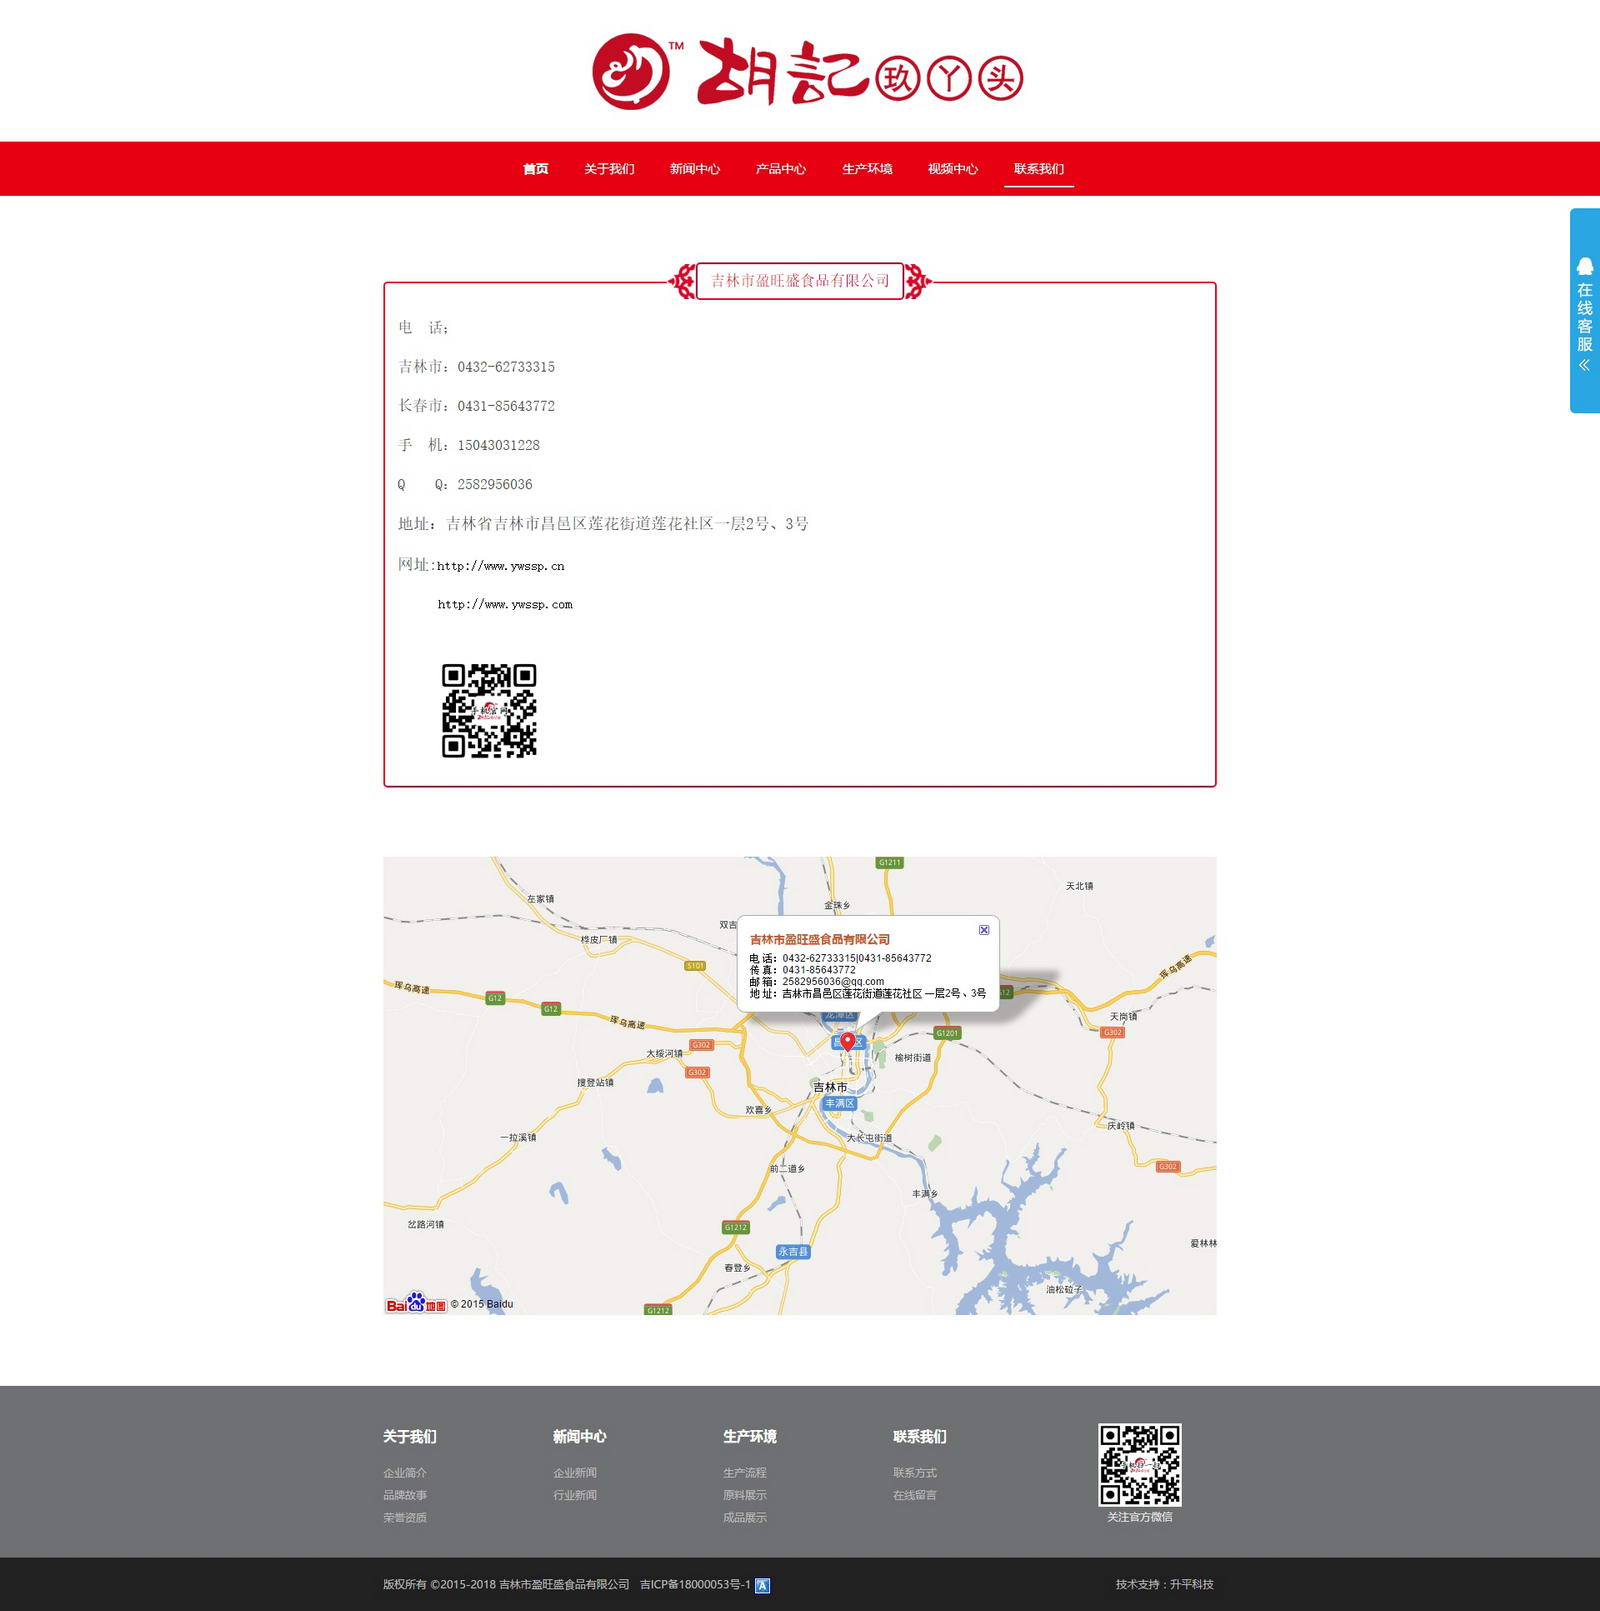This screenshot has height=1611, width=1600.
Task: Close the map info popup
Action: click(984, 930)
